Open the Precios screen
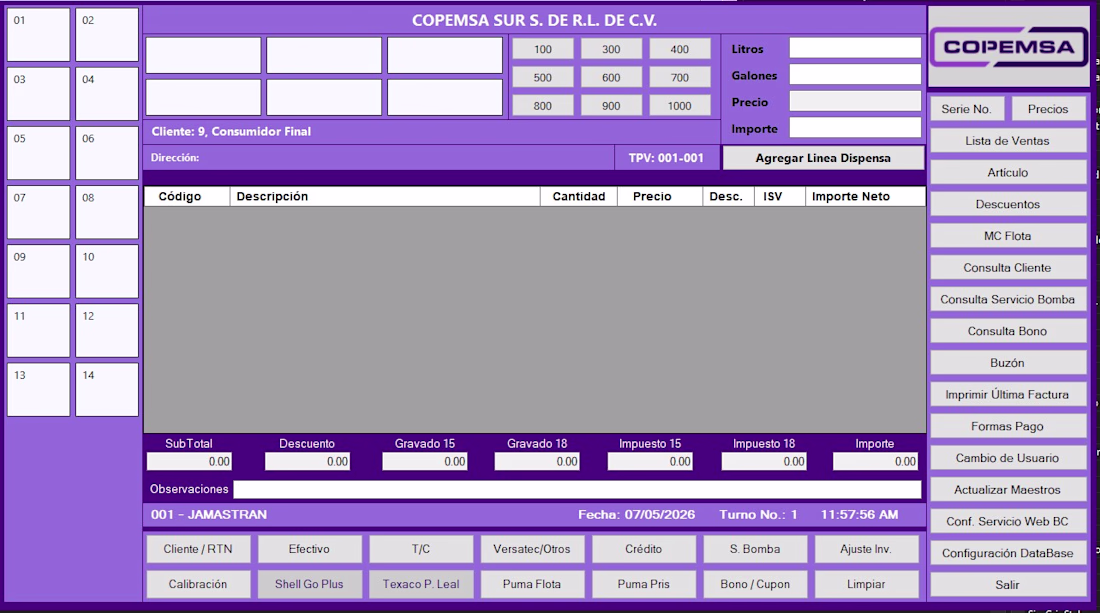Viewport: 1100px width, 613px height. click(1048, 109)
